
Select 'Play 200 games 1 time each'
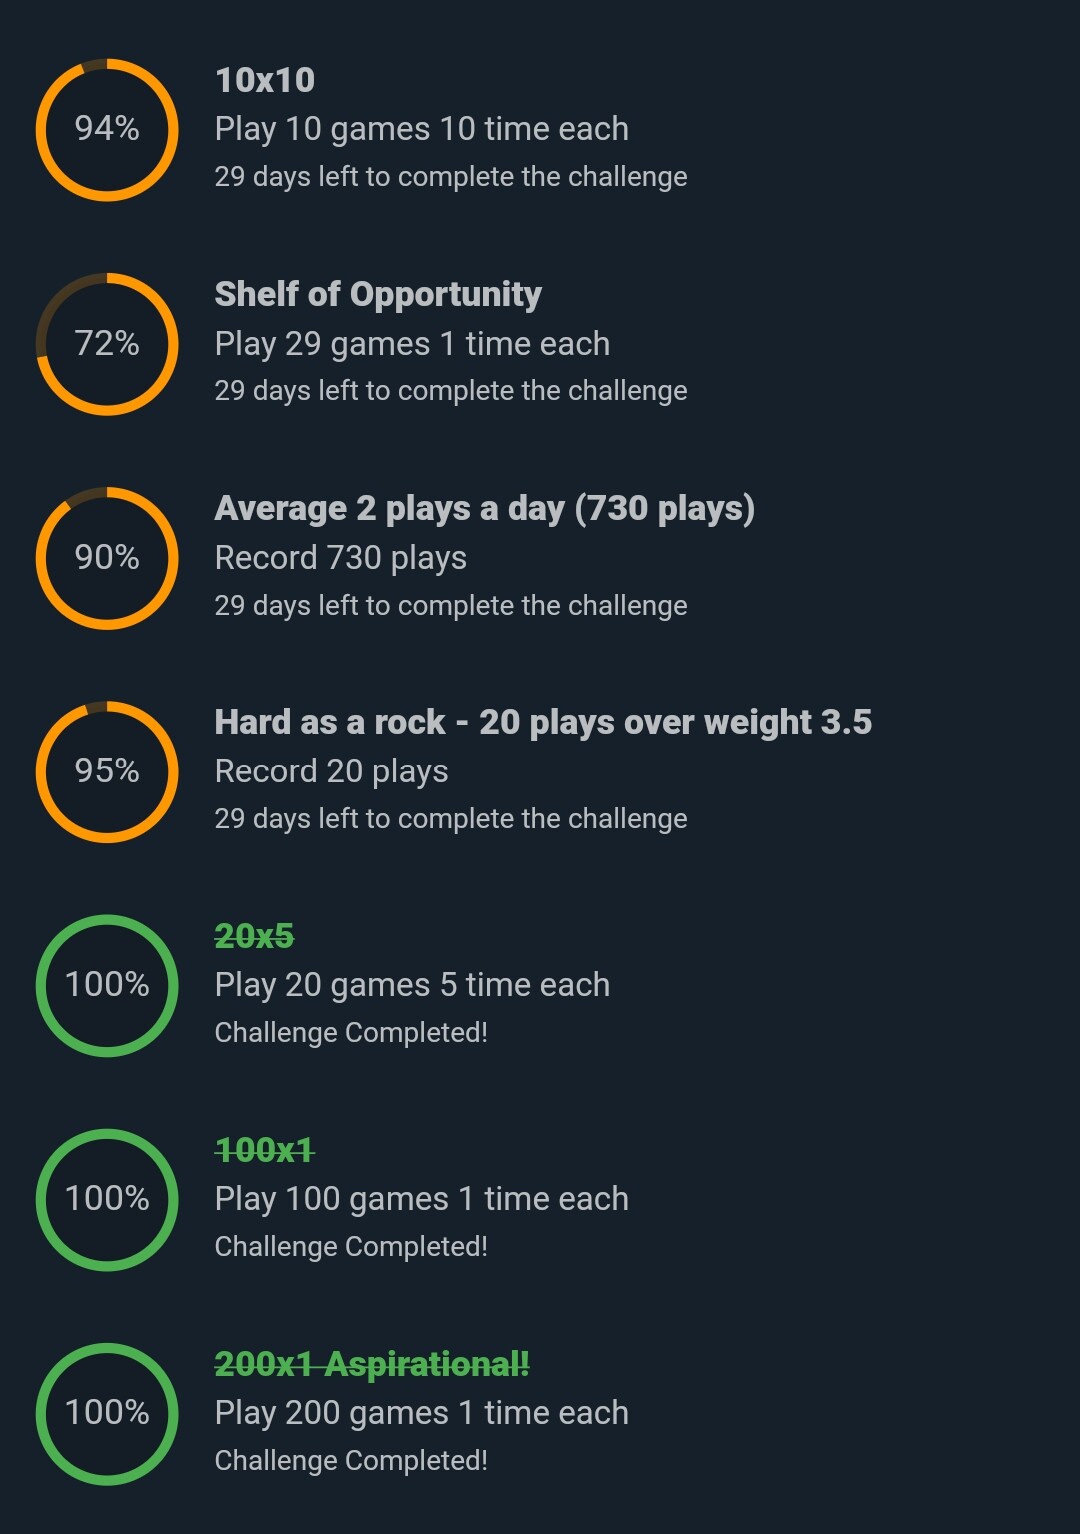(x=422, y=1413)
